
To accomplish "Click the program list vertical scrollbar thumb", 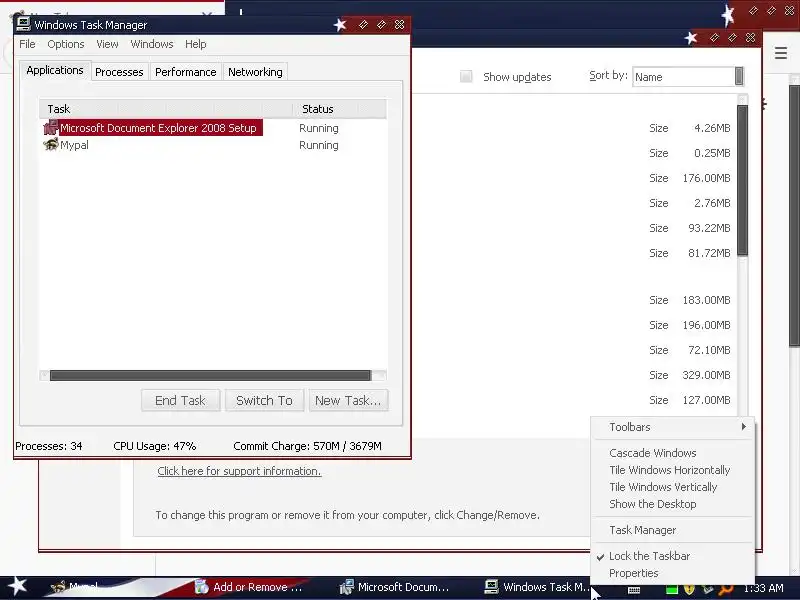I will click(742, 180).
